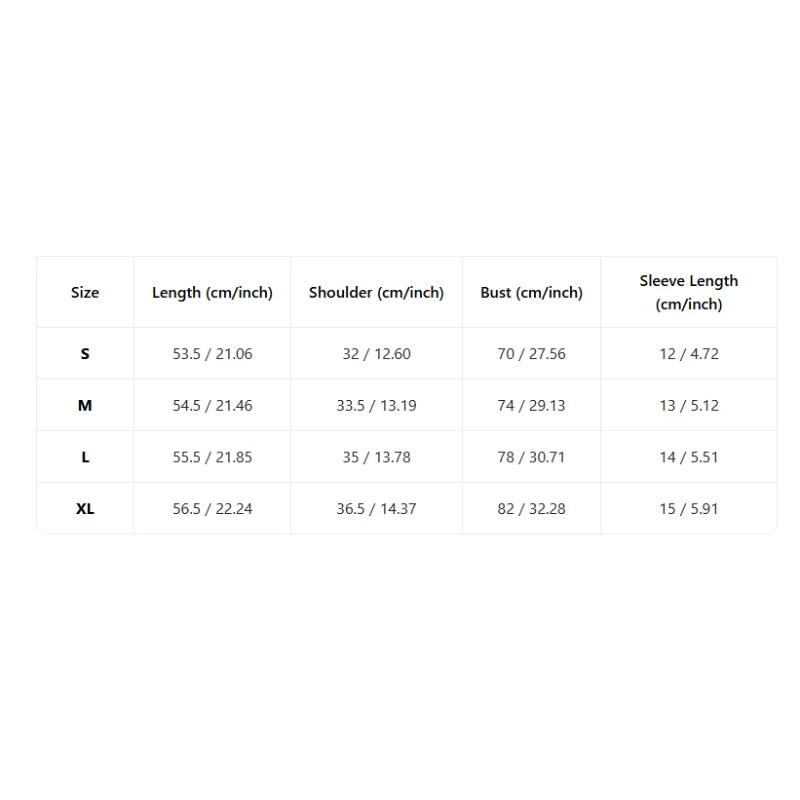Select the S size row label
Image resolution: width=800 pixels, height=800 pixels.
(x=85, y=354)
